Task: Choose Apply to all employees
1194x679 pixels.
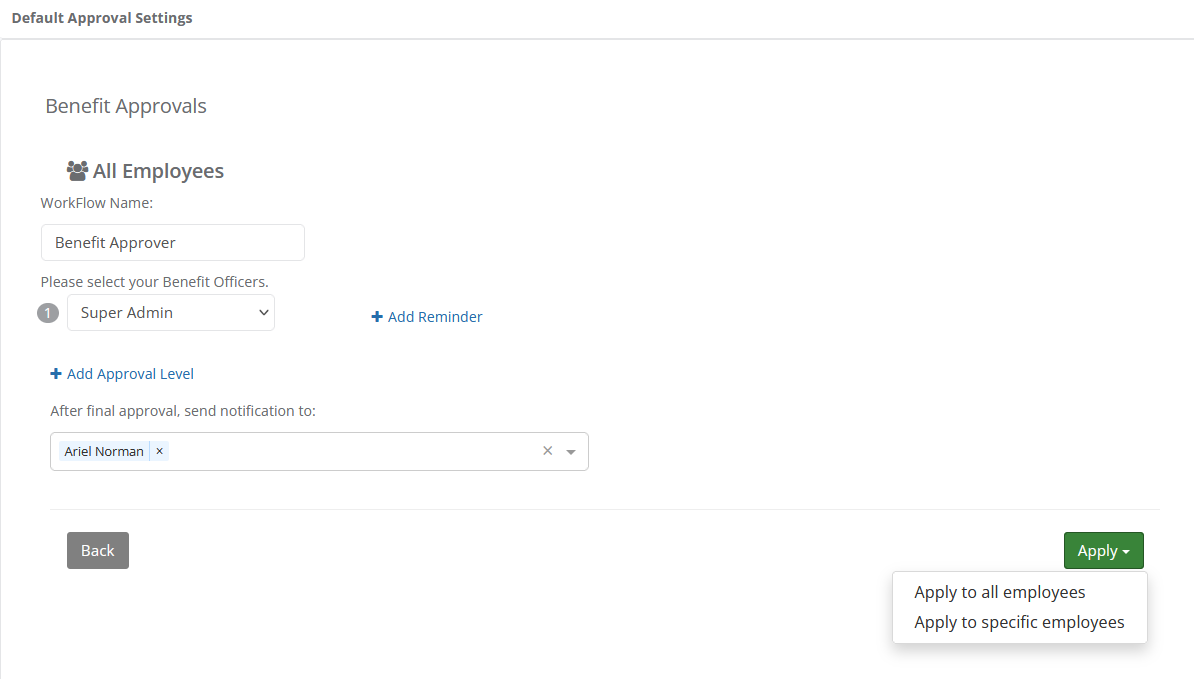Action: point(1000,592)
